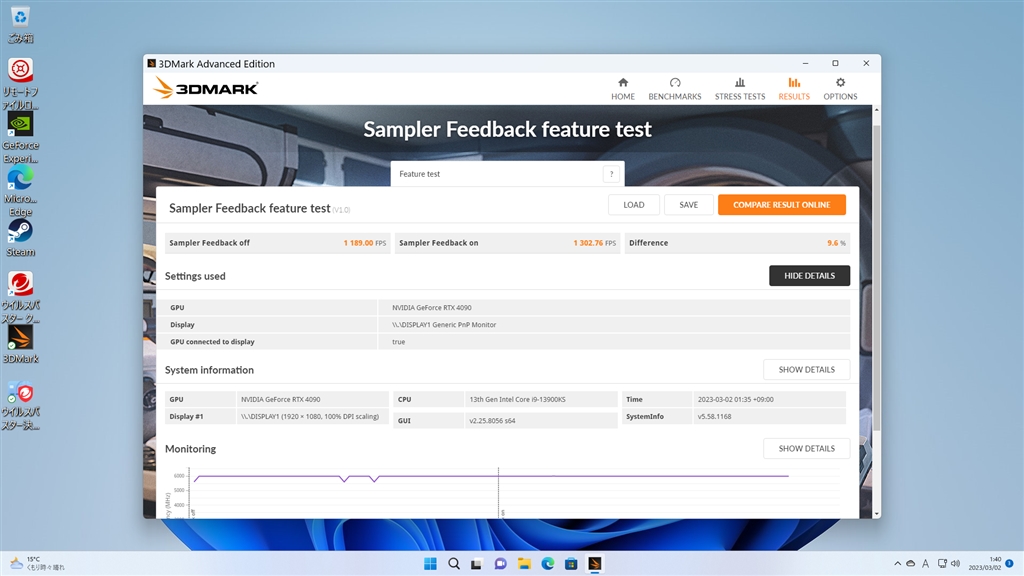The image size is (1024, 576).
Task: Select the 3DMark desktop shortcut
Action: click(20, 345)
